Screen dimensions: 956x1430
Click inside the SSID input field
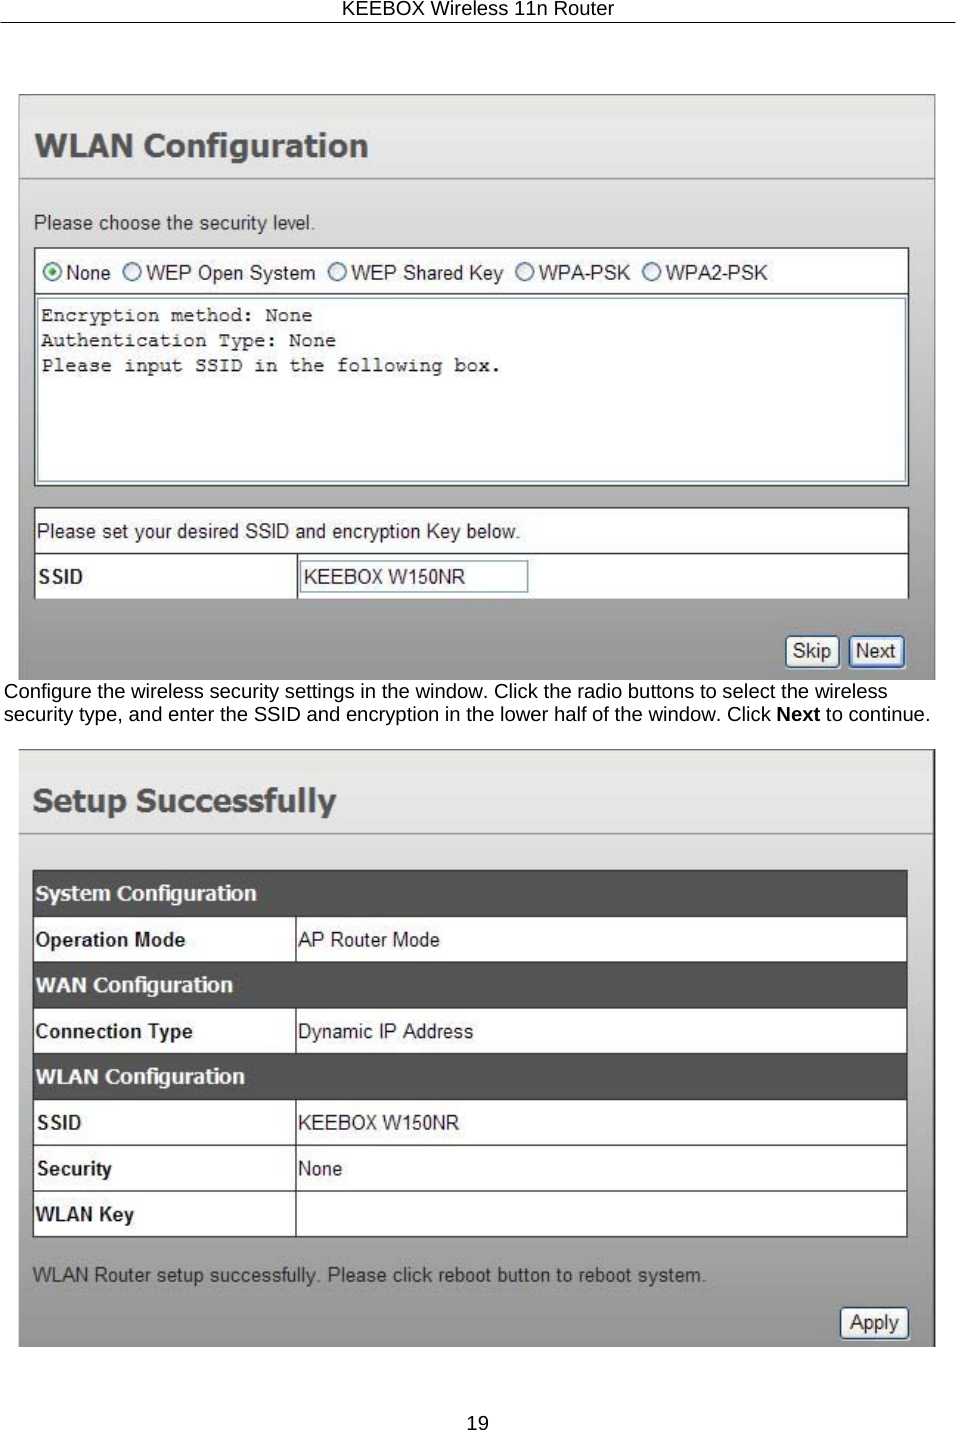coord(413,576)
